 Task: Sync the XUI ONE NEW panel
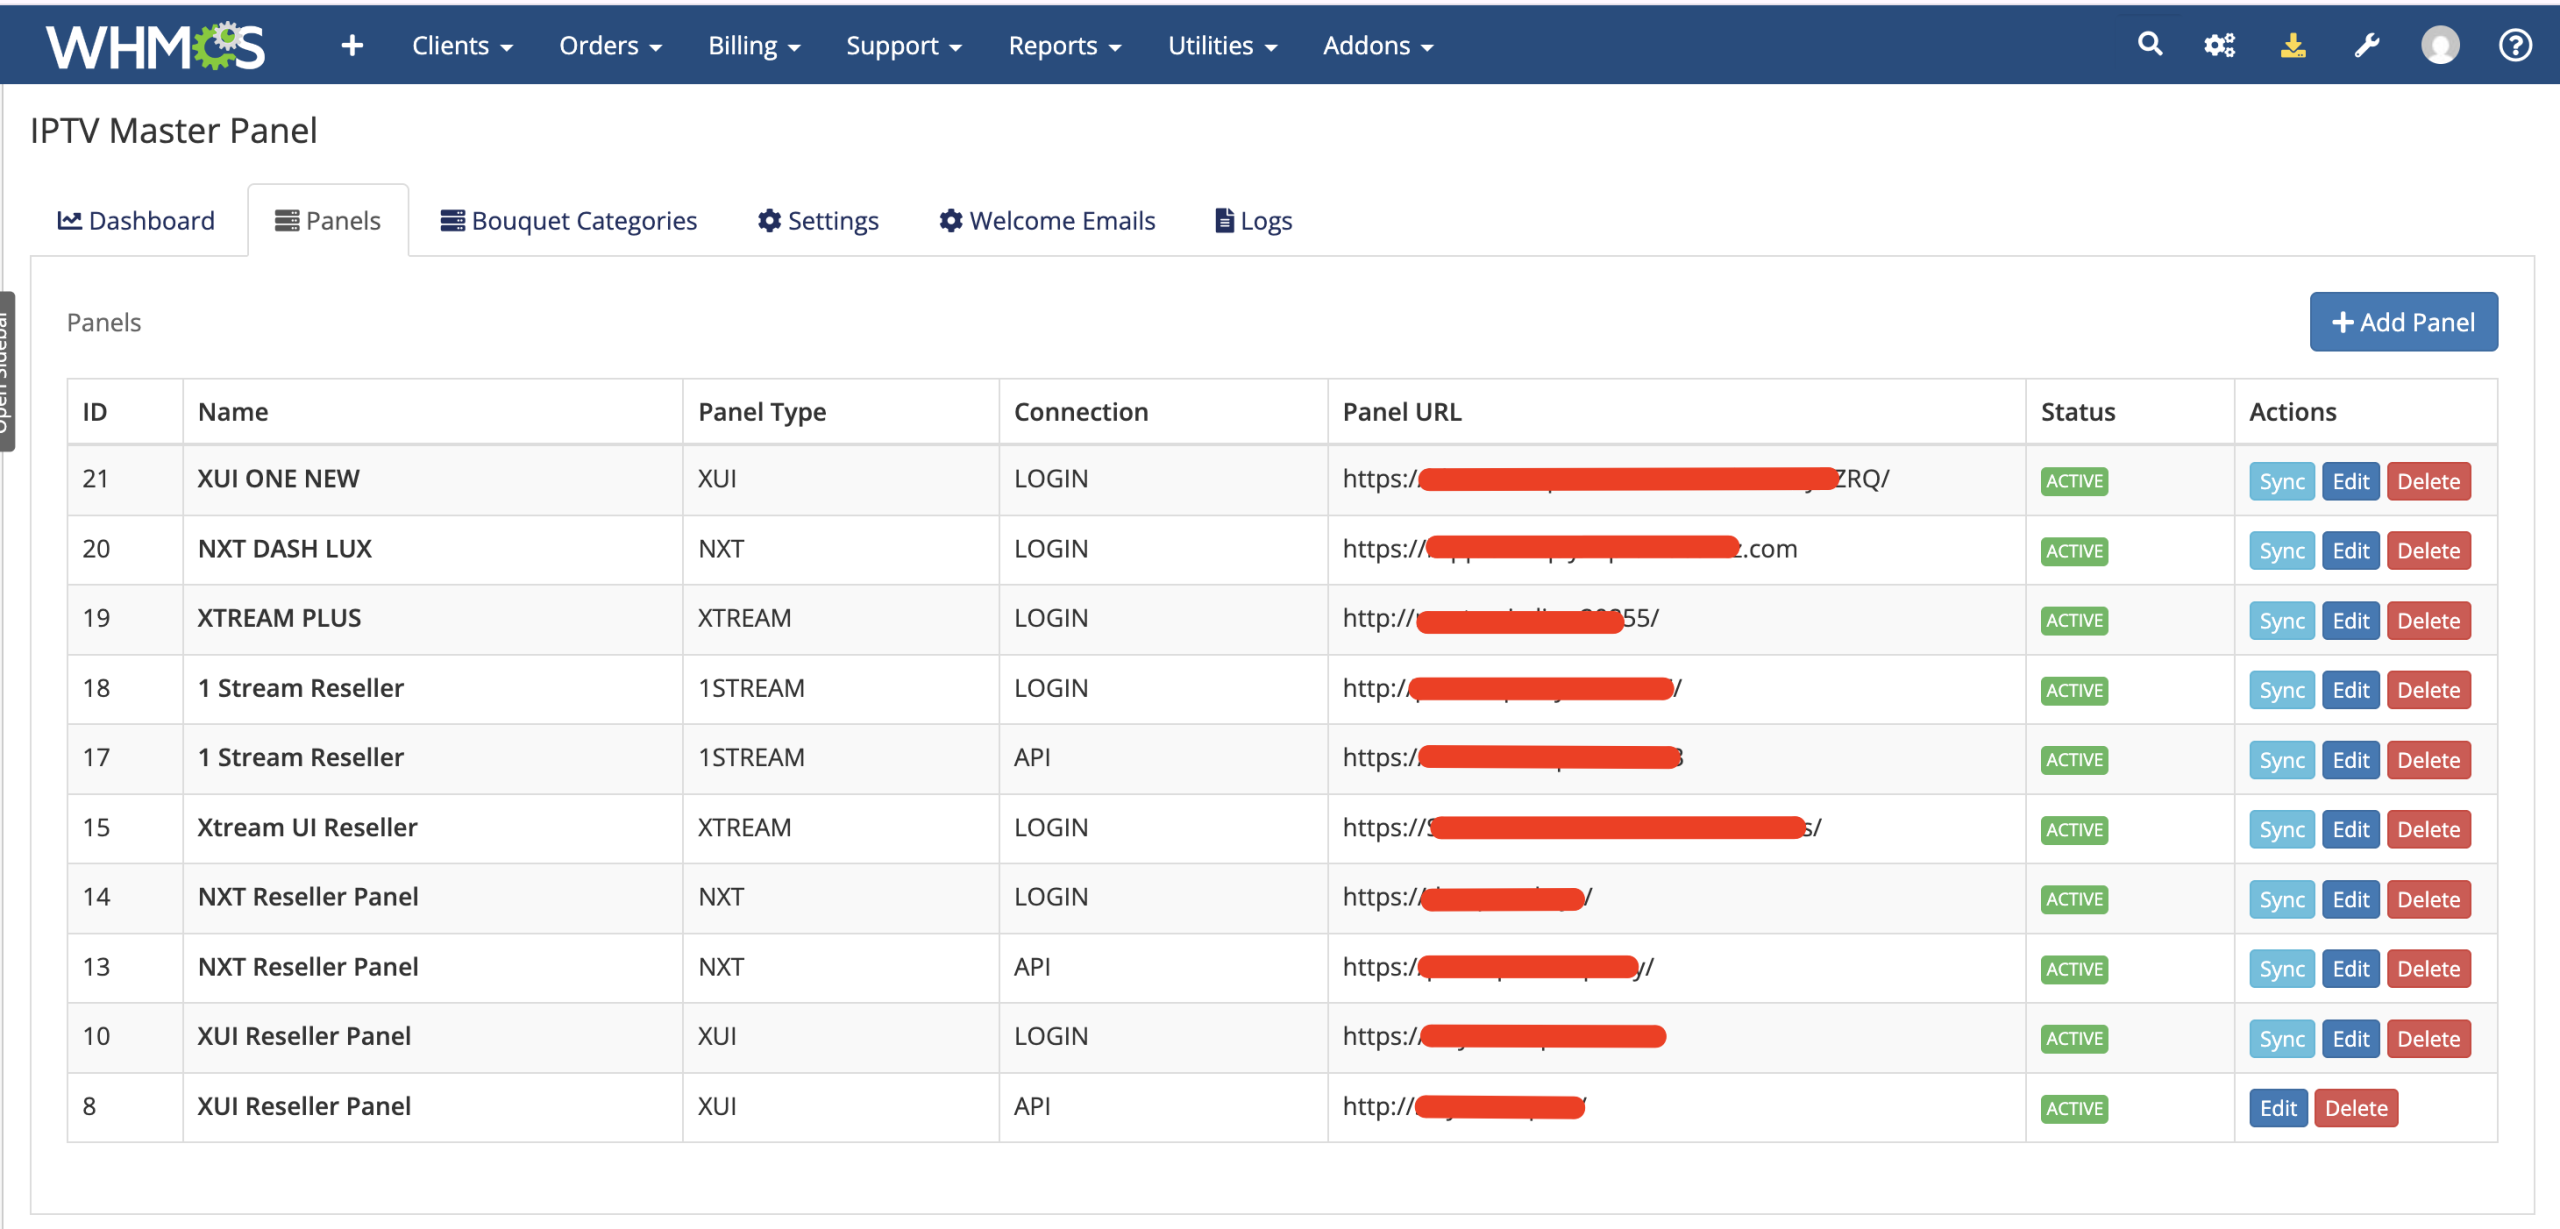point(2282,481)
